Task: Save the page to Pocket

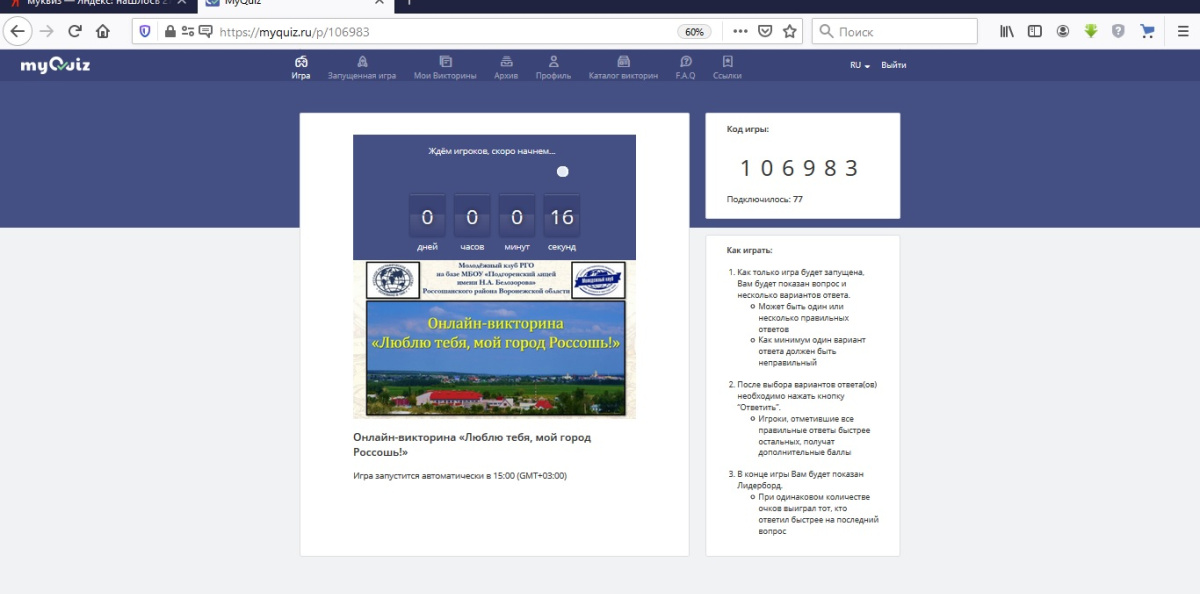Action: 765,31
